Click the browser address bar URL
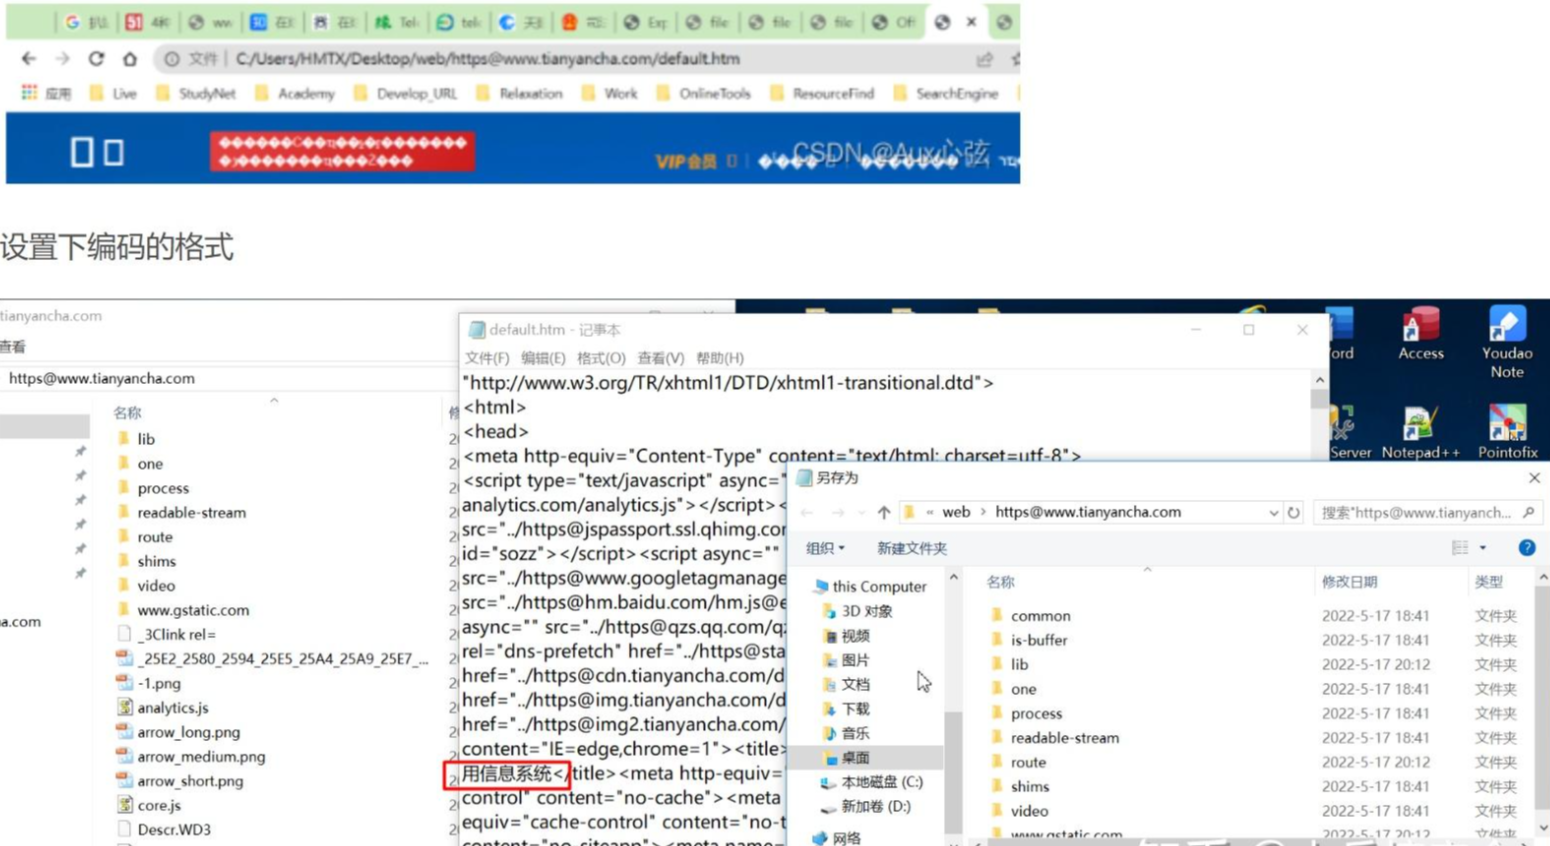The height and width of the screenshot is (846, 1550). [x=488, y=59]
